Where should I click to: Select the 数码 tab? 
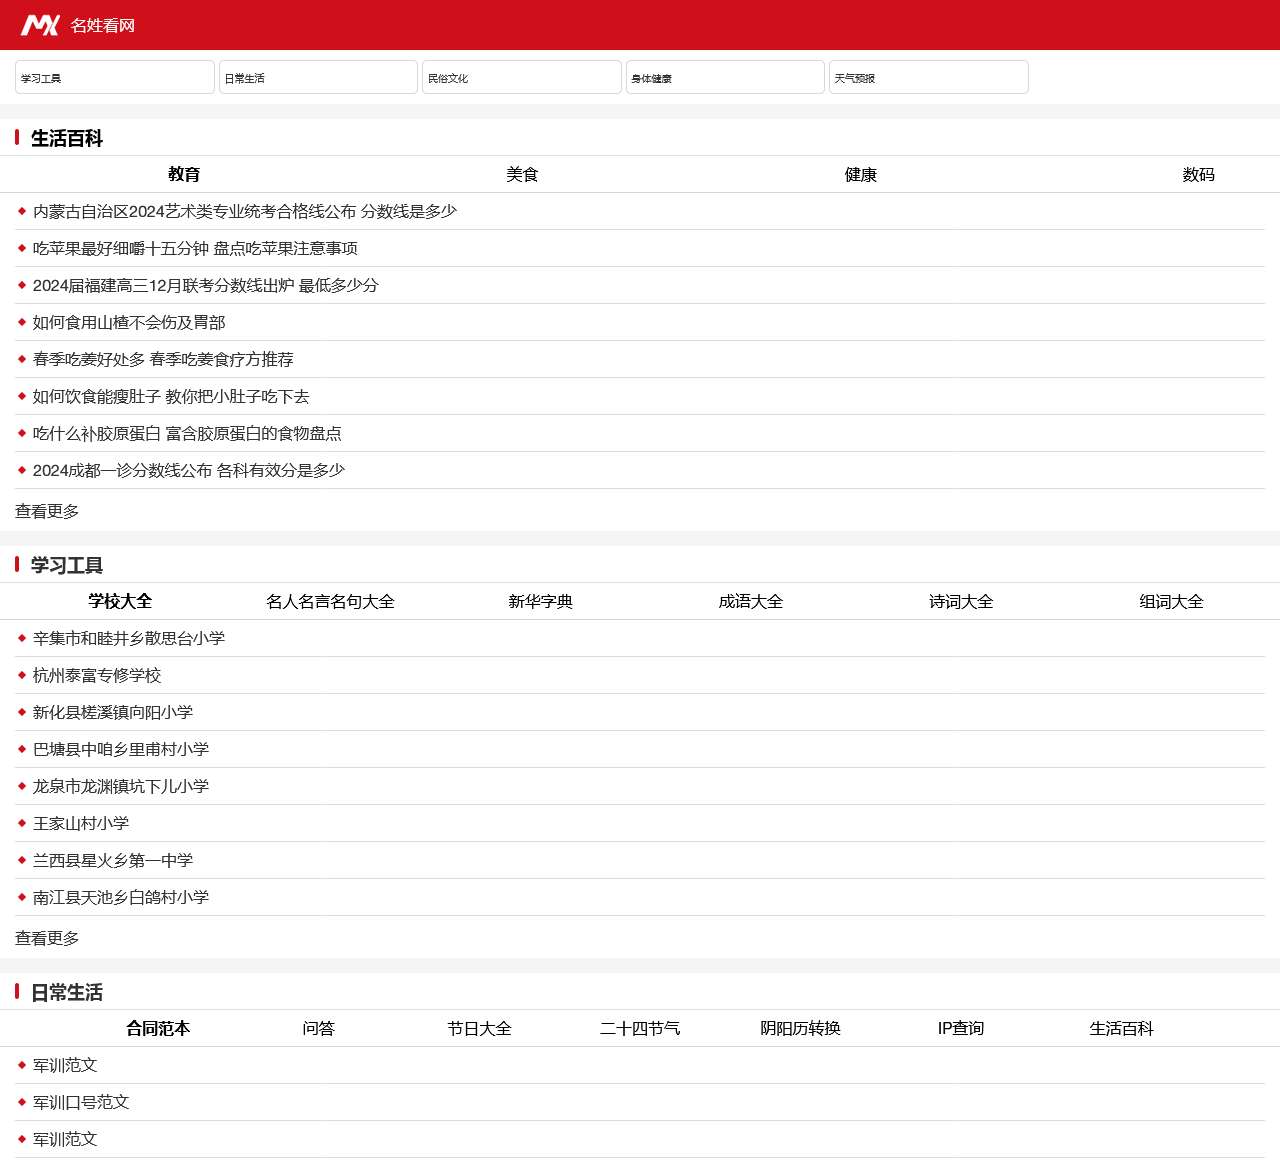pyautogui.click(x=1198, y=174)
